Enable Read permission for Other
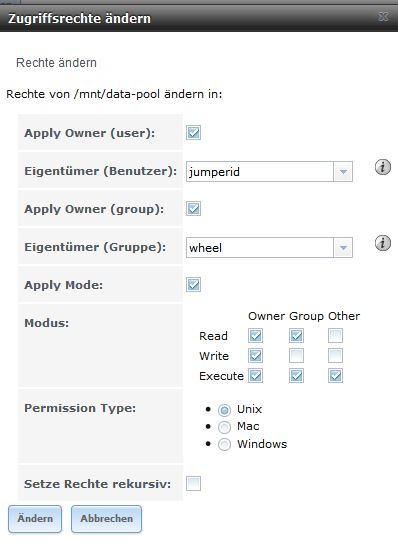The height and width of the screenshot is (543, 398). [335, 336]
